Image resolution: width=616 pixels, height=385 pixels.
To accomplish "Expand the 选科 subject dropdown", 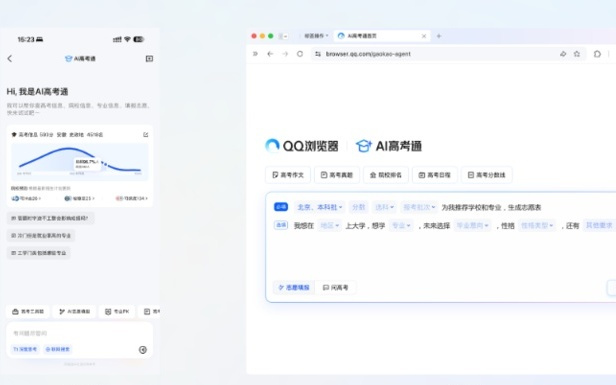I will click(x=384, y=207).
